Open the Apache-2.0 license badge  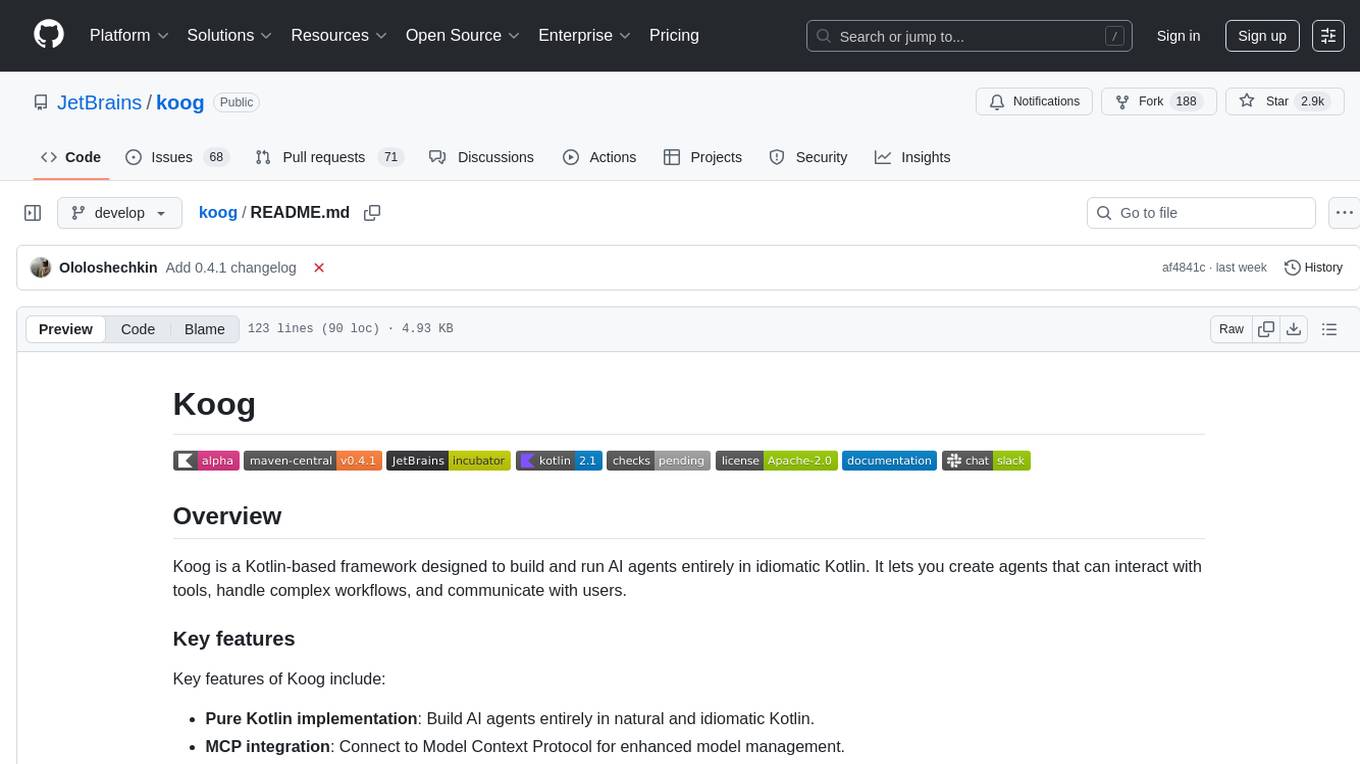pyautogui.click(x=776, y=461)
